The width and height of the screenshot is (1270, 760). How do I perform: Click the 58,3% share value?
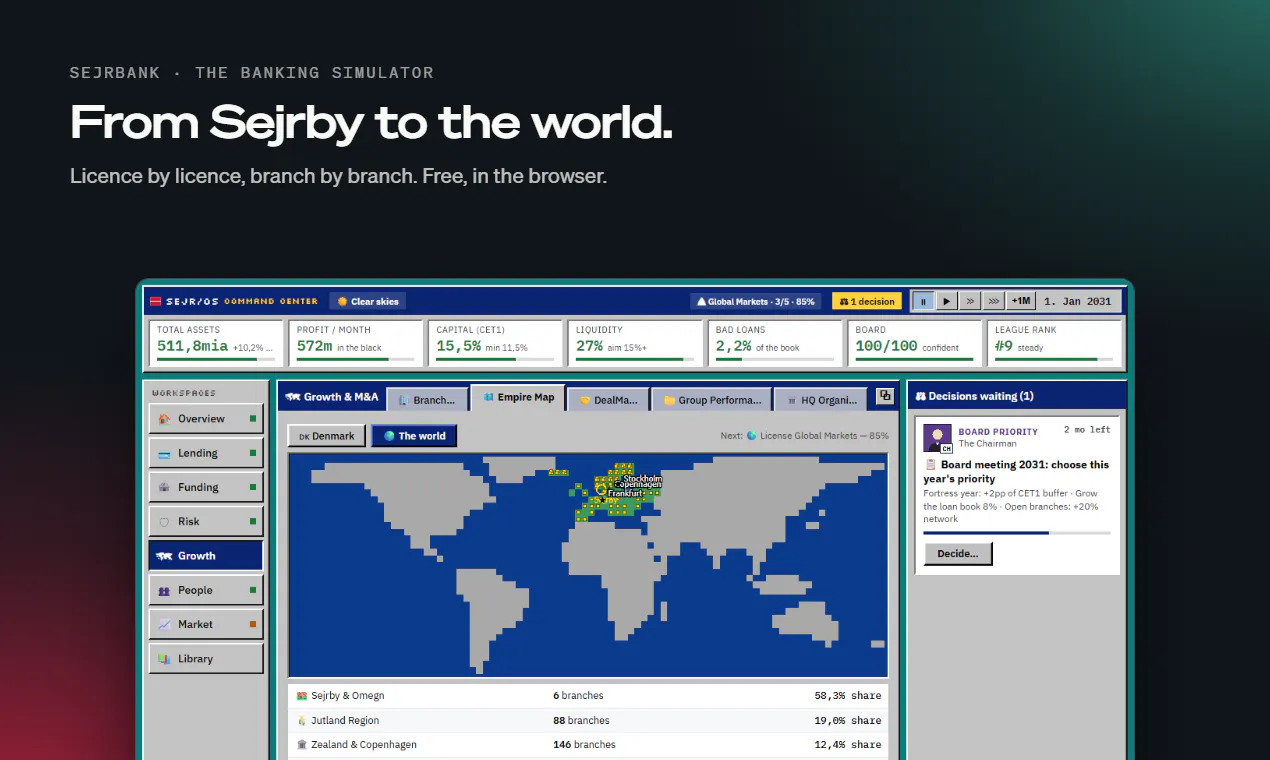tap(848, 695)
